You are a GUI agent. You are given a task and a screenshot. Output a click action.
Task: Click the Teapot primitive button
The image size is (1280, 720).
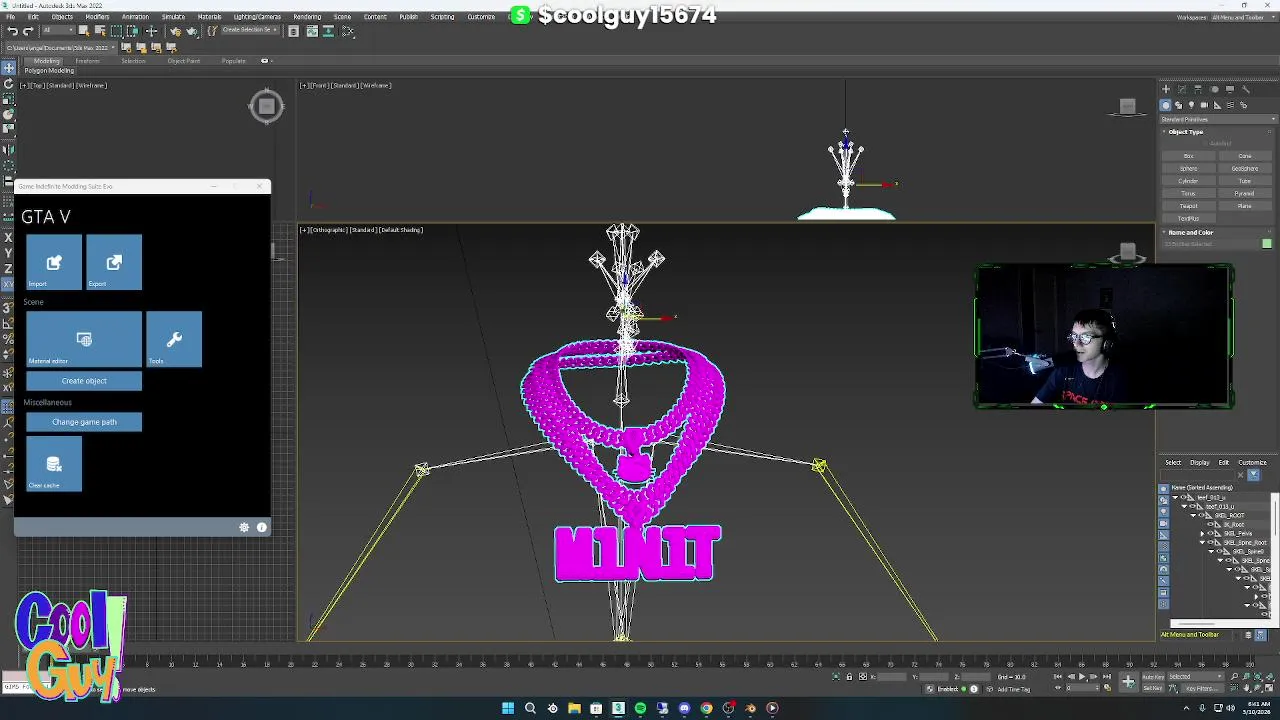click(x=1188, y=206)
